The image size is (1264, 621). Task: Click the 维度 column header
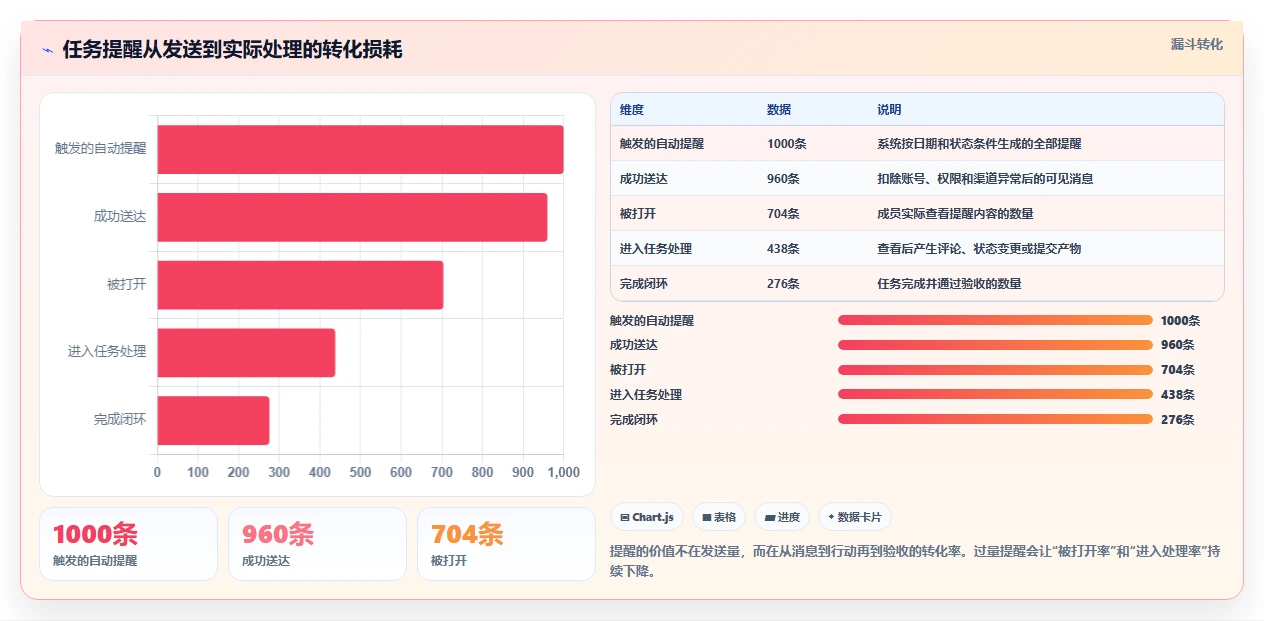coord(632,109)
